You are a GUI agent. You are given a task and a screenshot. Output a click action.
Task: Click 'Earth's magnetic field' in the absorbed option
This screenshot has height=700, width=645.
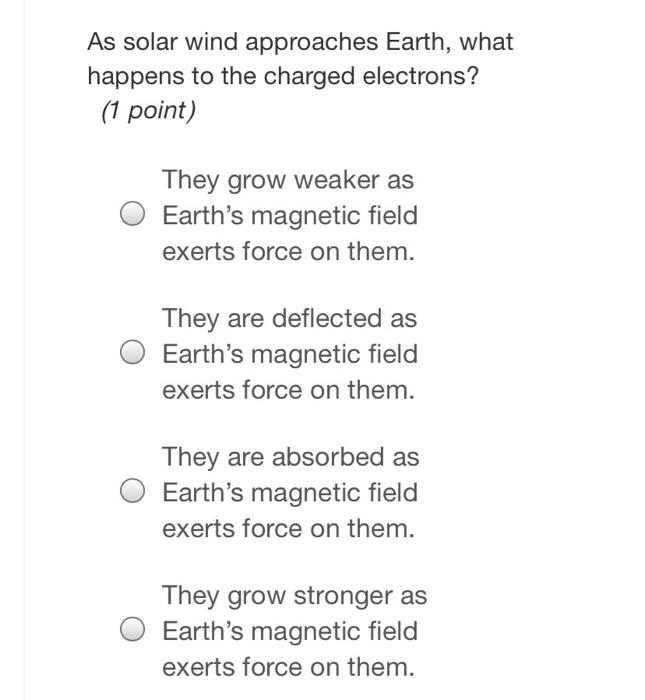pyautogui.click(x=290, y=492)
